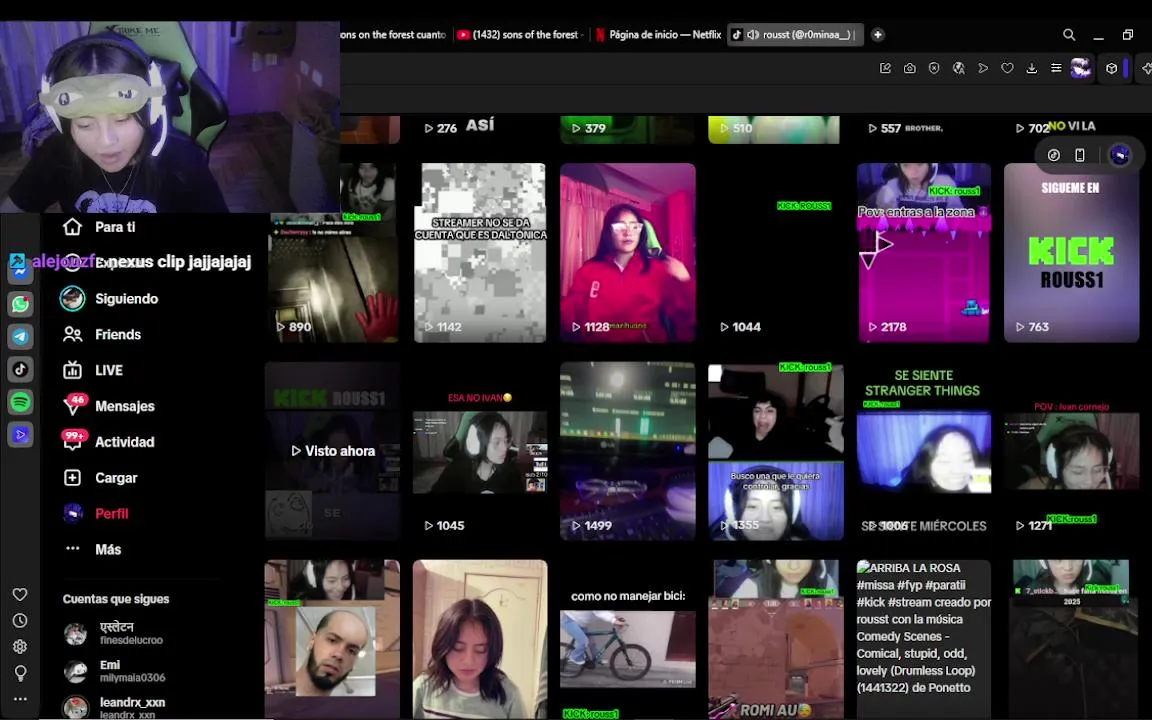Open the ad blocker shield icon
1152x720 pixels.
(x=934, y=68)
